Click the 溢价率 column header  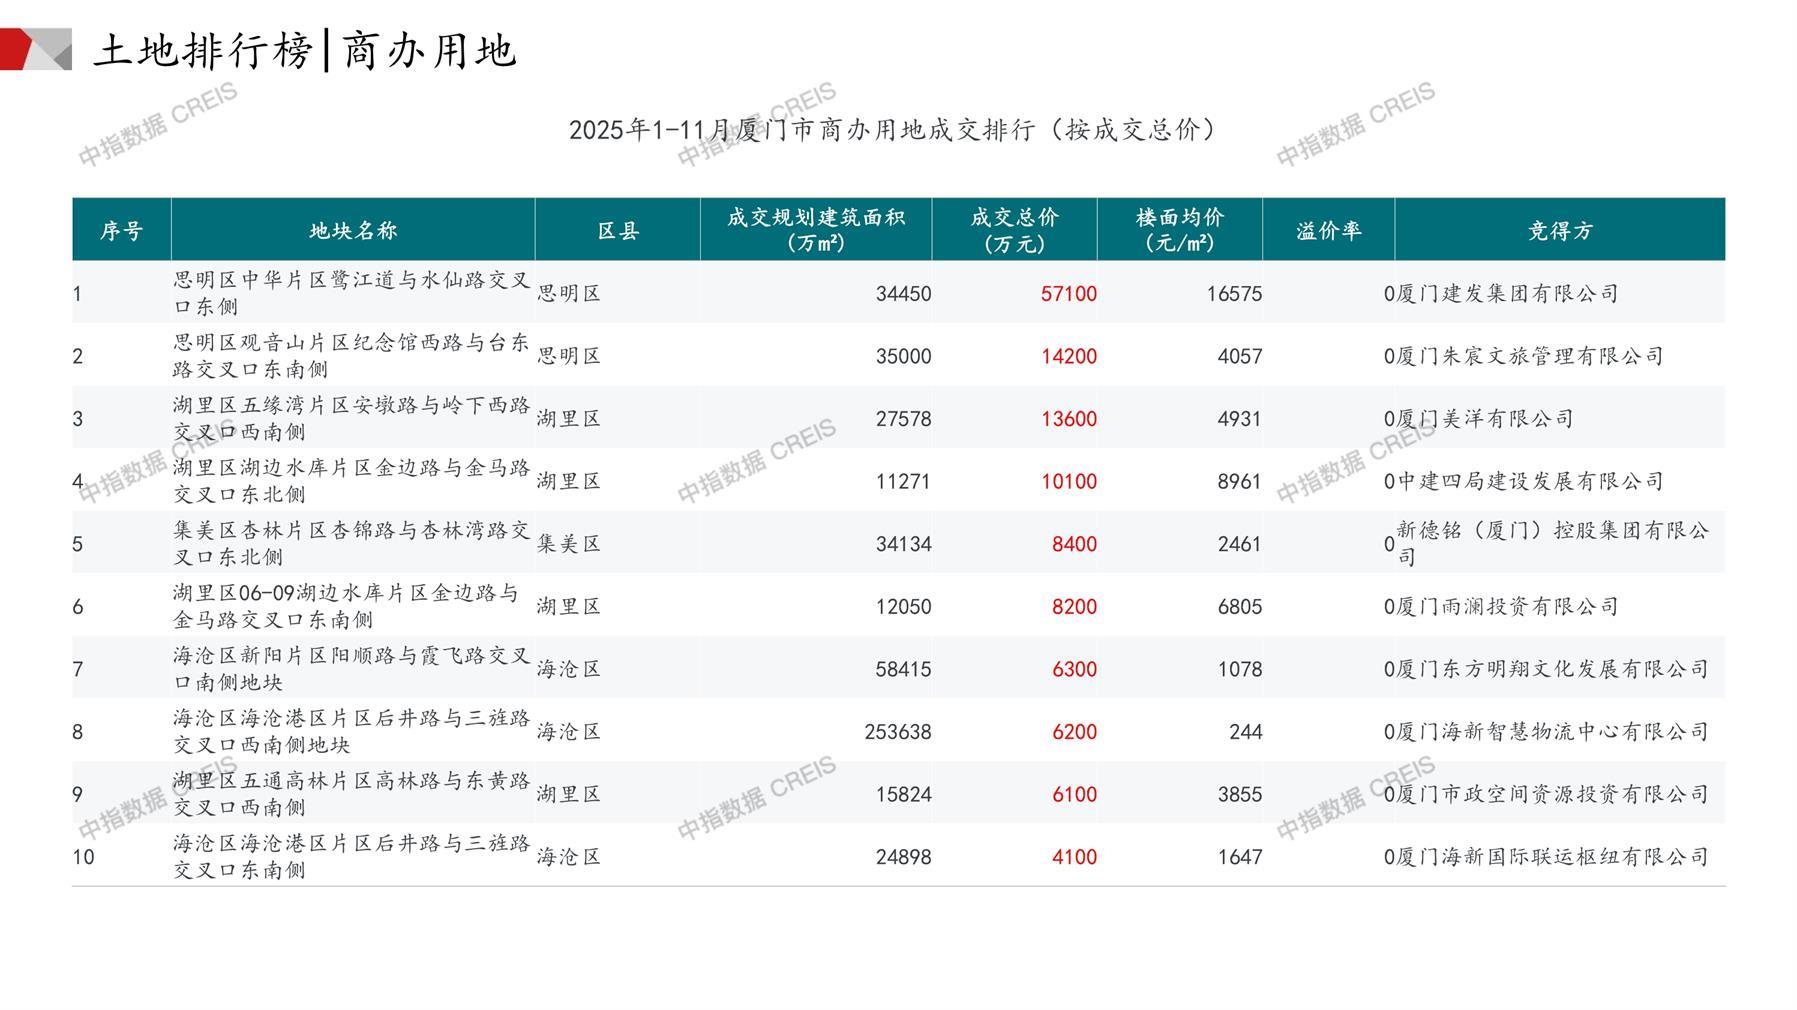(x=1328, y=231)
